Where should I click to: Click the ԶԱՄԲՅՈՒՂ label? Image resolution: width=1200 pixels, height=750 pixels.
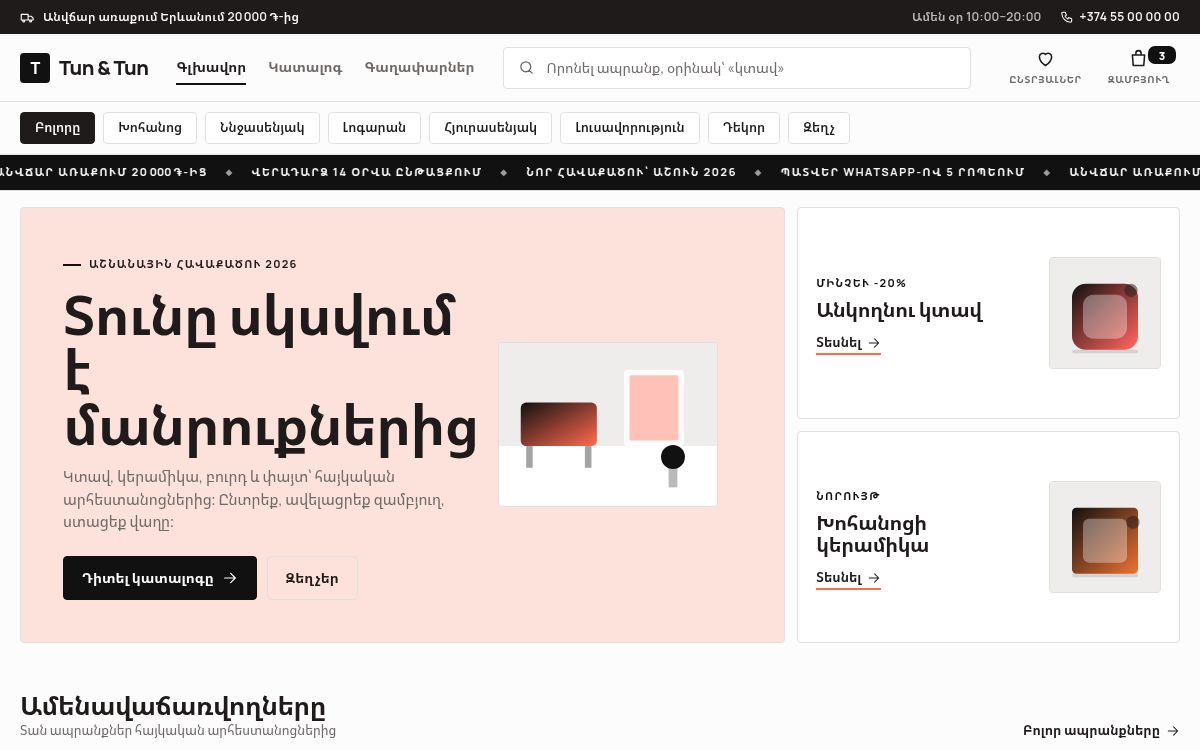[1138, 80]
